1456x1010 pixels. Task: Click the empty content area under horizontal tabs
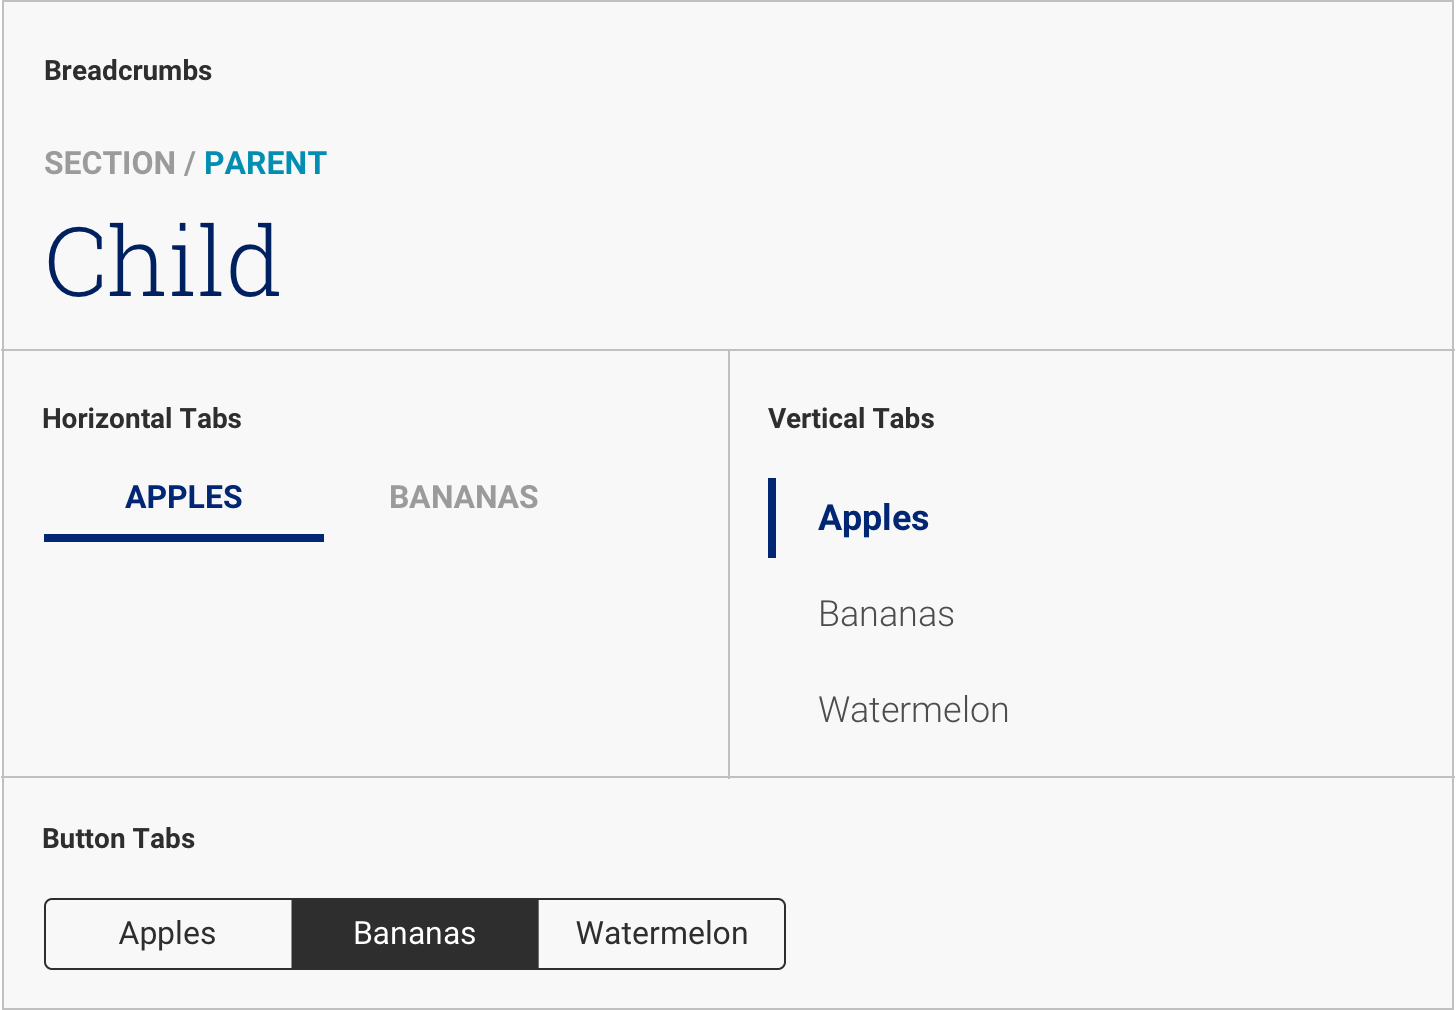(x=365, y=660)
